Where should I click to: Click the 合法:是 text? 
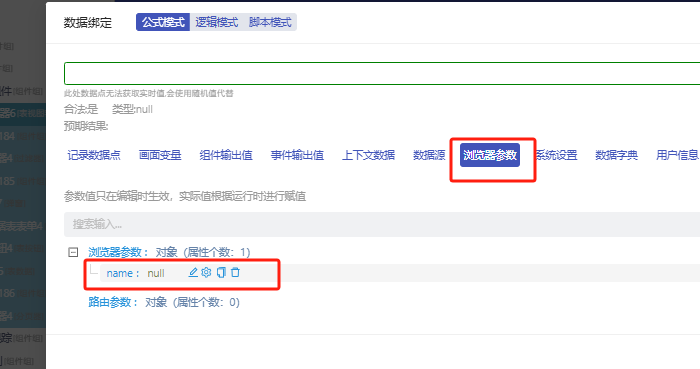pos(81,109)
